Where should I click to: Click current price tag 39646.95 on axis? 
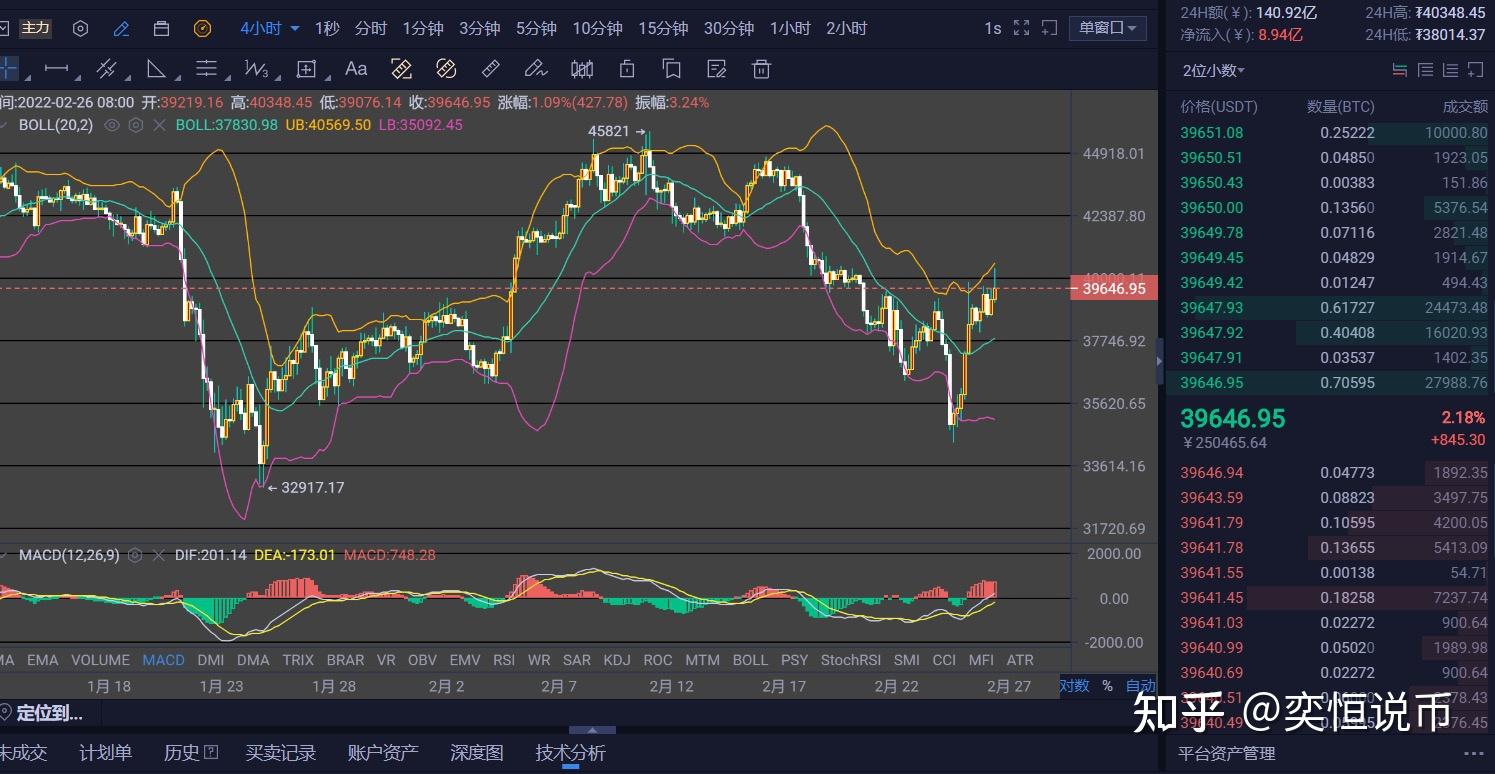(x=1115, y=288)
